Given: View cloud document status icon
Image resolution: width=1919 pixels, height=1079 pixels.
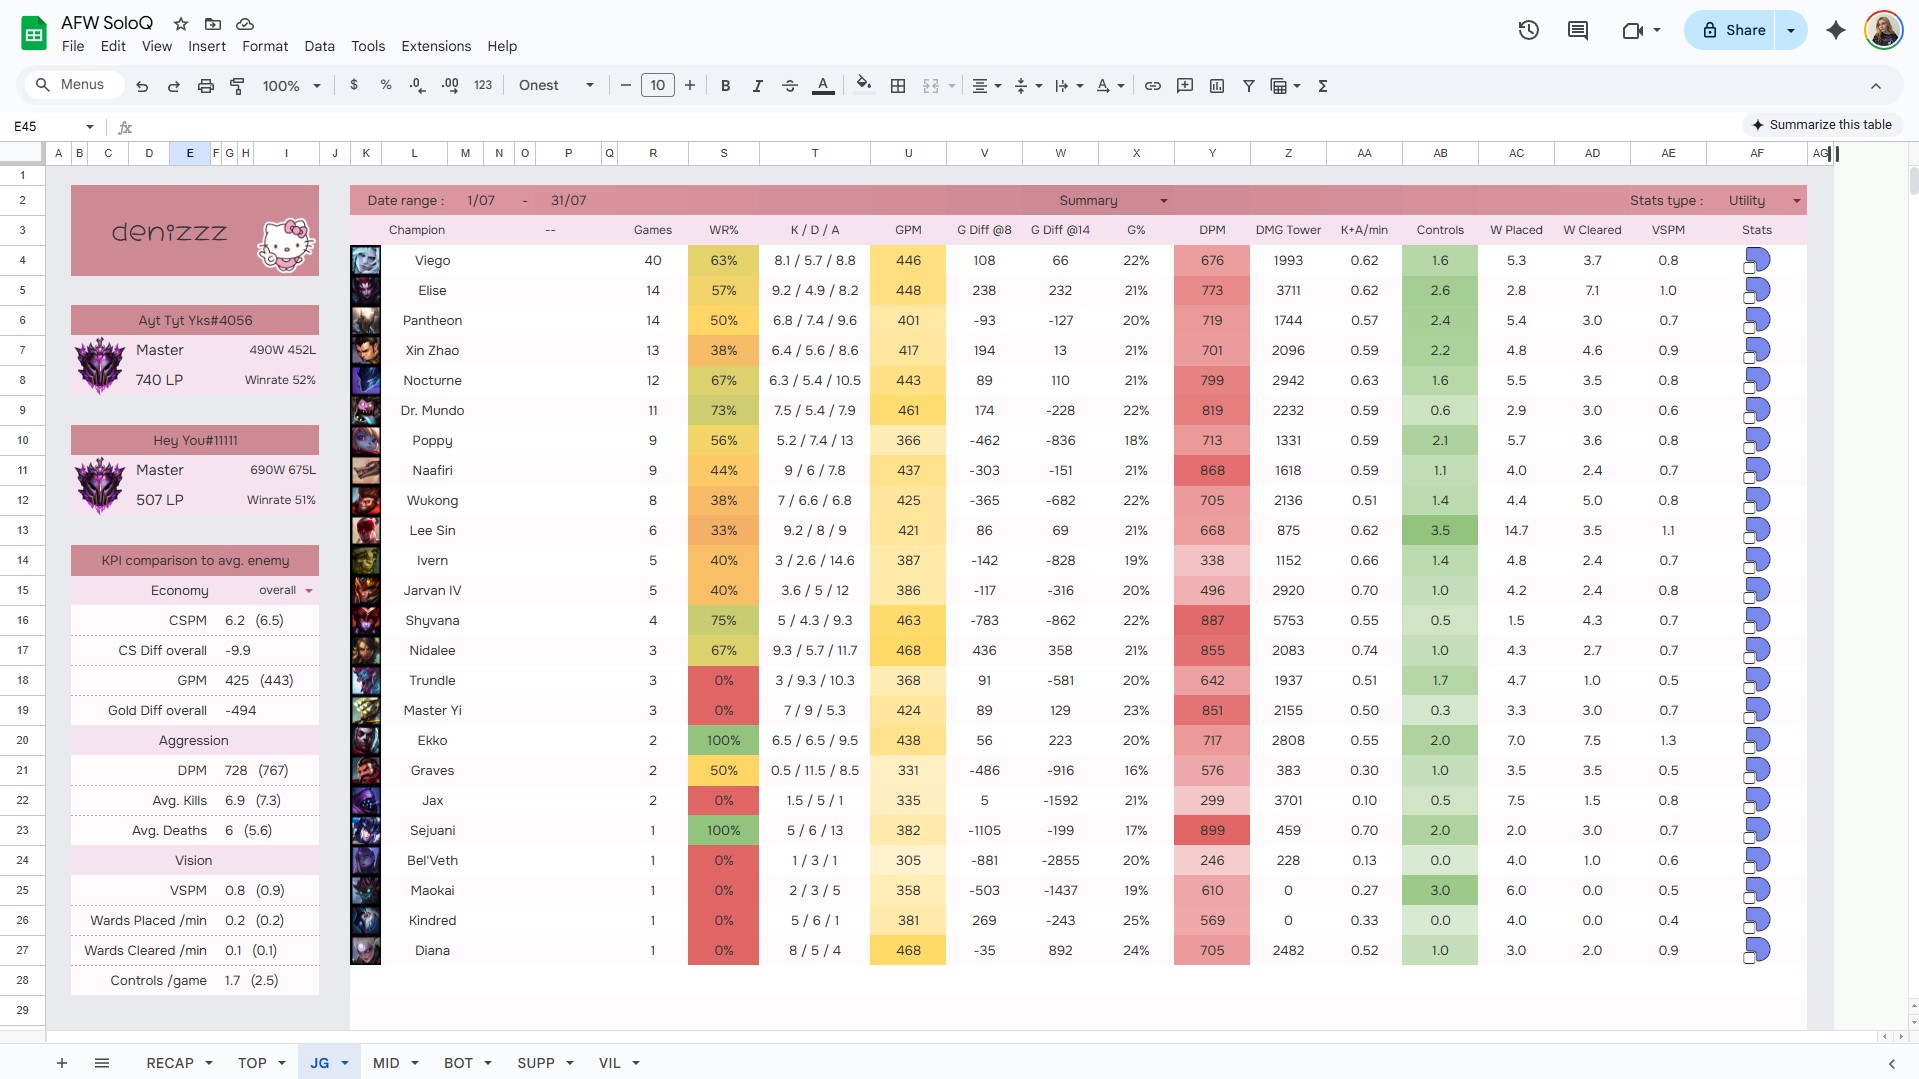Looking at the screenshot, I should pos(245,23).
